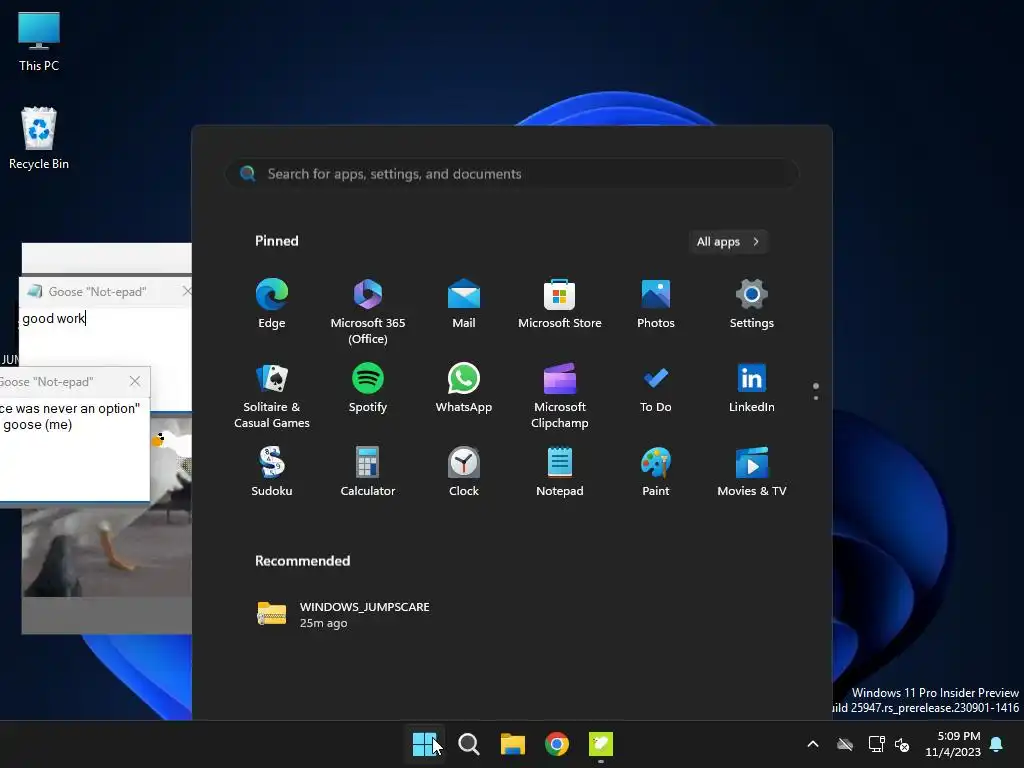Image resolution: width=1024 pixels, height=768 pixels.
Task: Open the notifications bell icon
Action: [997, 744]
